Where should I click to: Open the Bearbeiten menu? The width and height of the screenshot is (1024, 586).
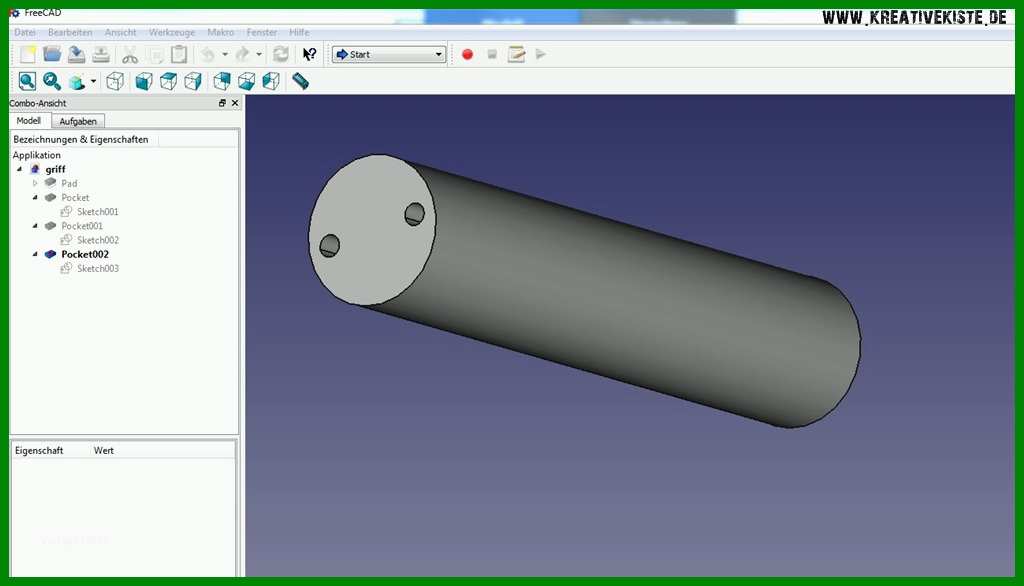coord(70,32)
